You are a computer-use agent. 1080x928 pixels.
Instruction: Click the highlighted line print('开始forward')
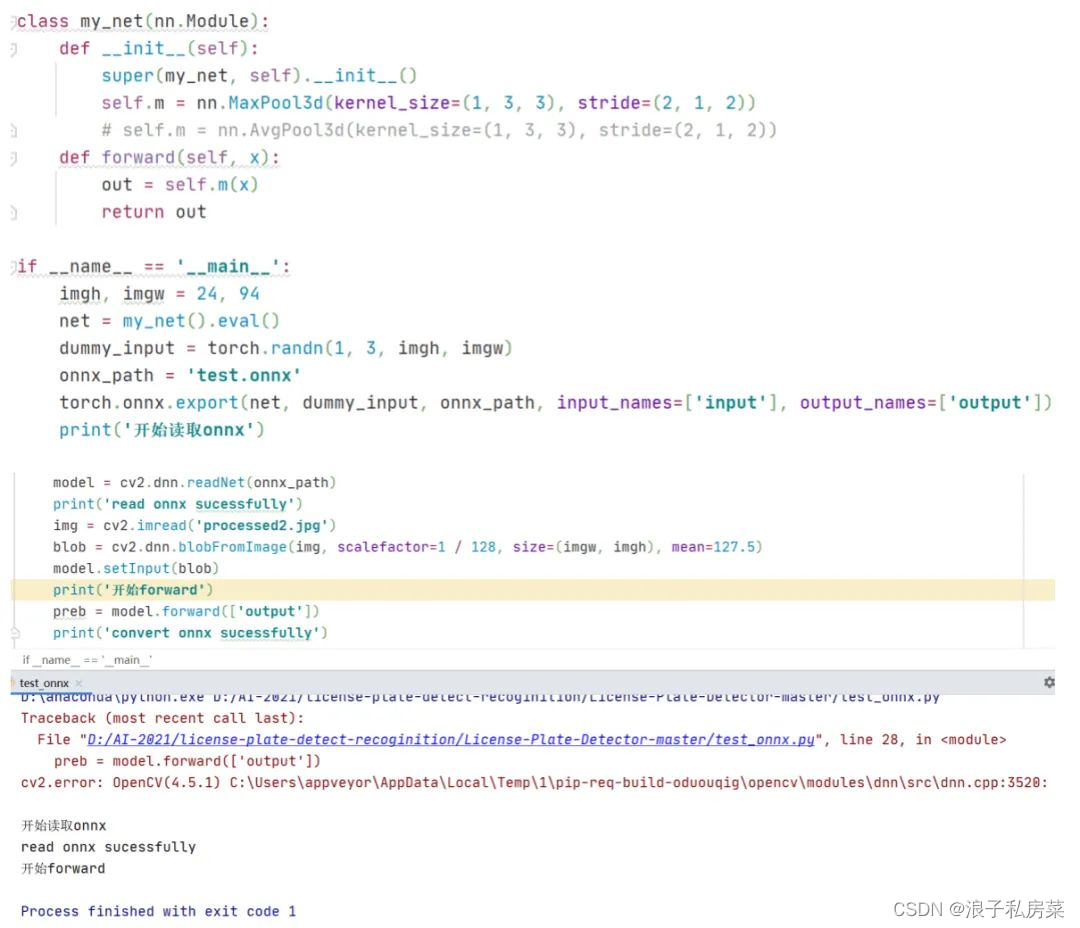click(x=133, y=590)
